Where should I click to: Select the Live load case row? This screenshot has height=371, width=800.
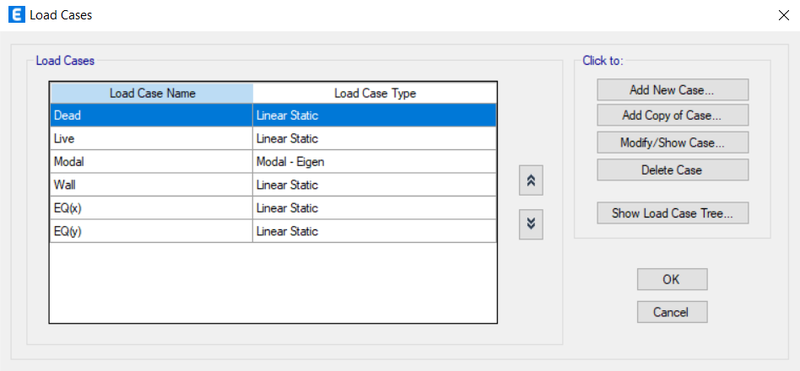[273, 138]
